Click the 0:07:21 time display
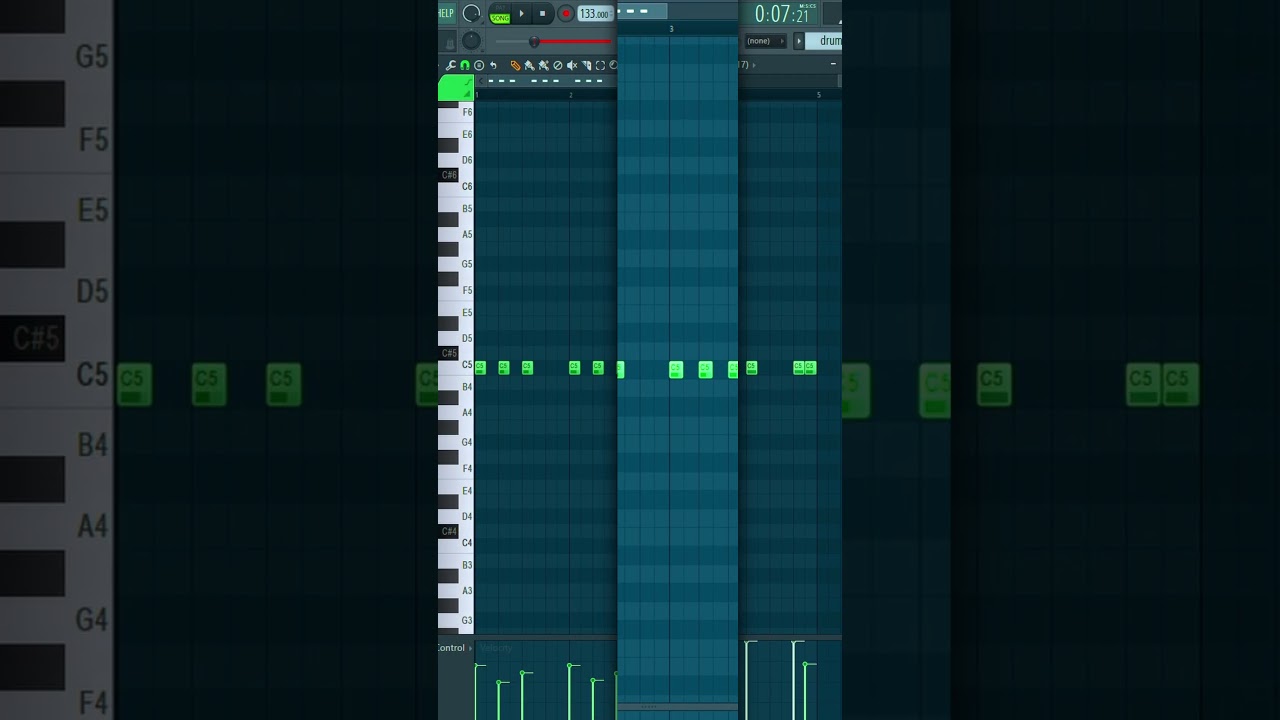 782,14
